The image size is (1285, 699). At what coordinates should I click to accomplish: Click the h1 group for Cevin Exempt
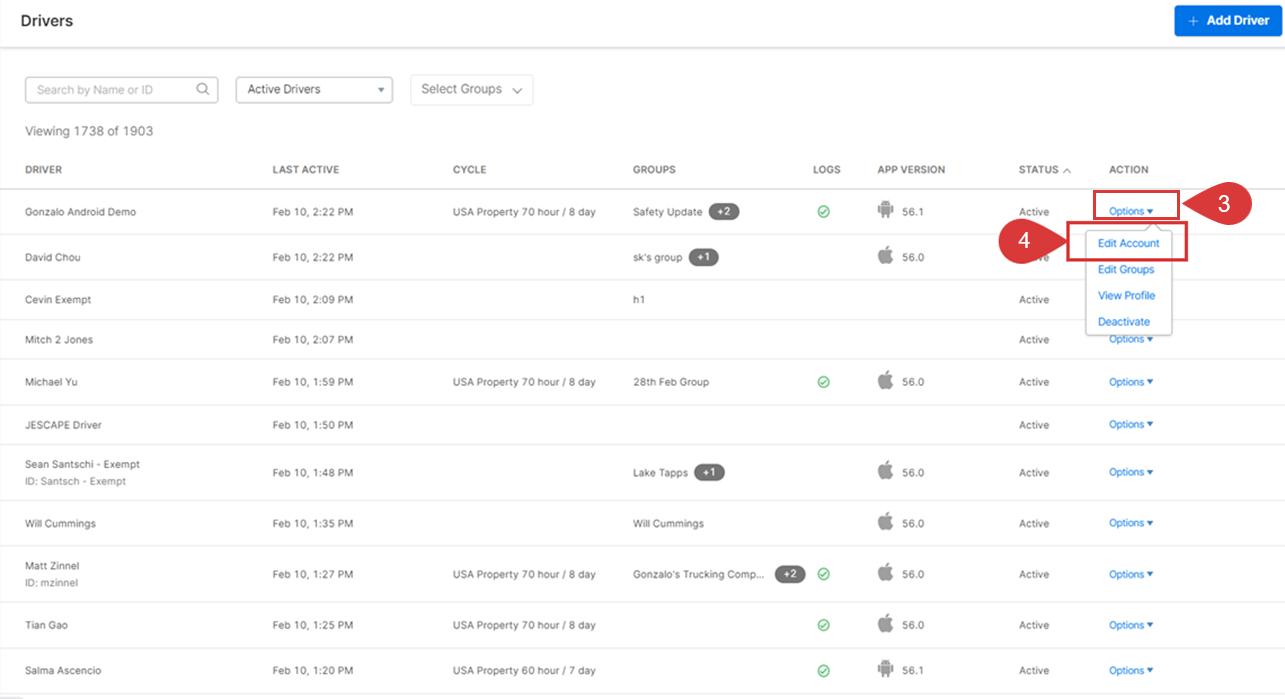pos(639,300)
